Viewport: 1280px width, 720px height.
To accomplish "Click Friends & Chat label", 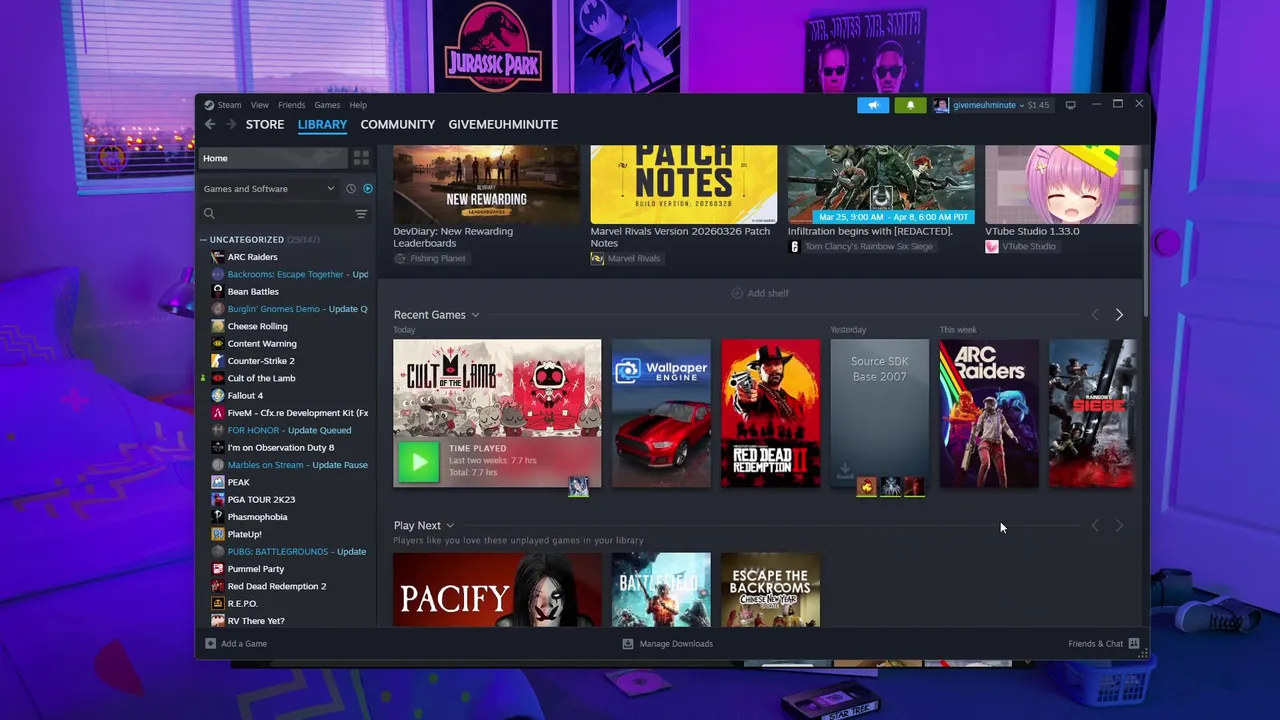I will tap(1096, 644).
